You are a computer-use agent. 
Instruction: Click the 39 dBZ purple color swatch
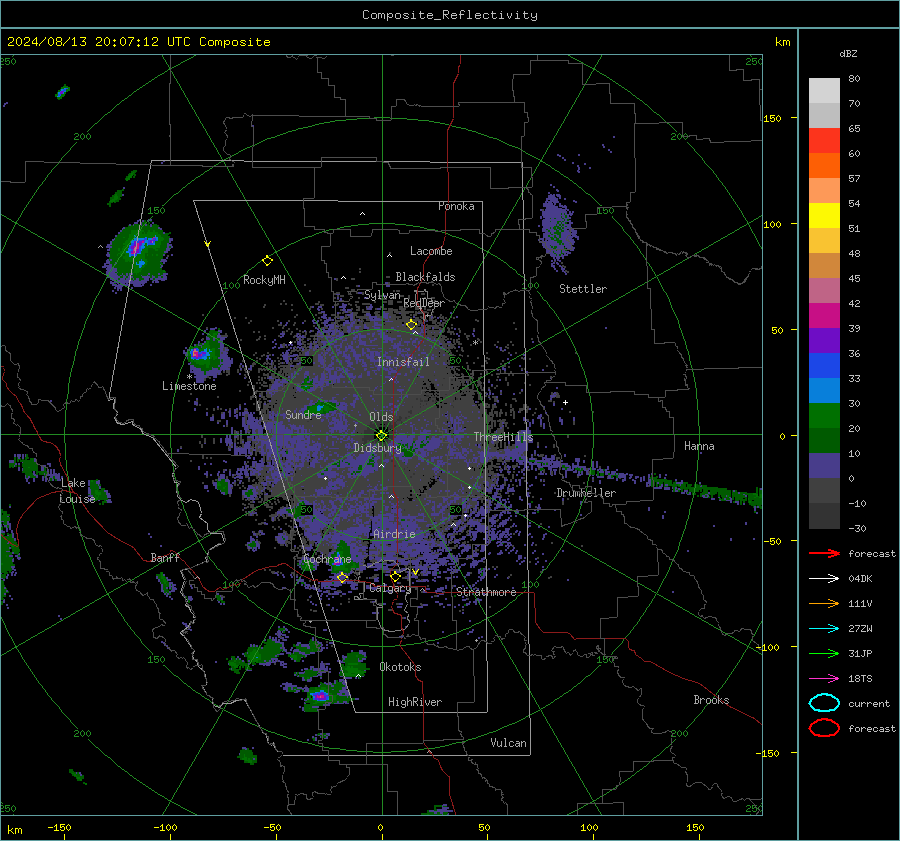click(824, 340)
